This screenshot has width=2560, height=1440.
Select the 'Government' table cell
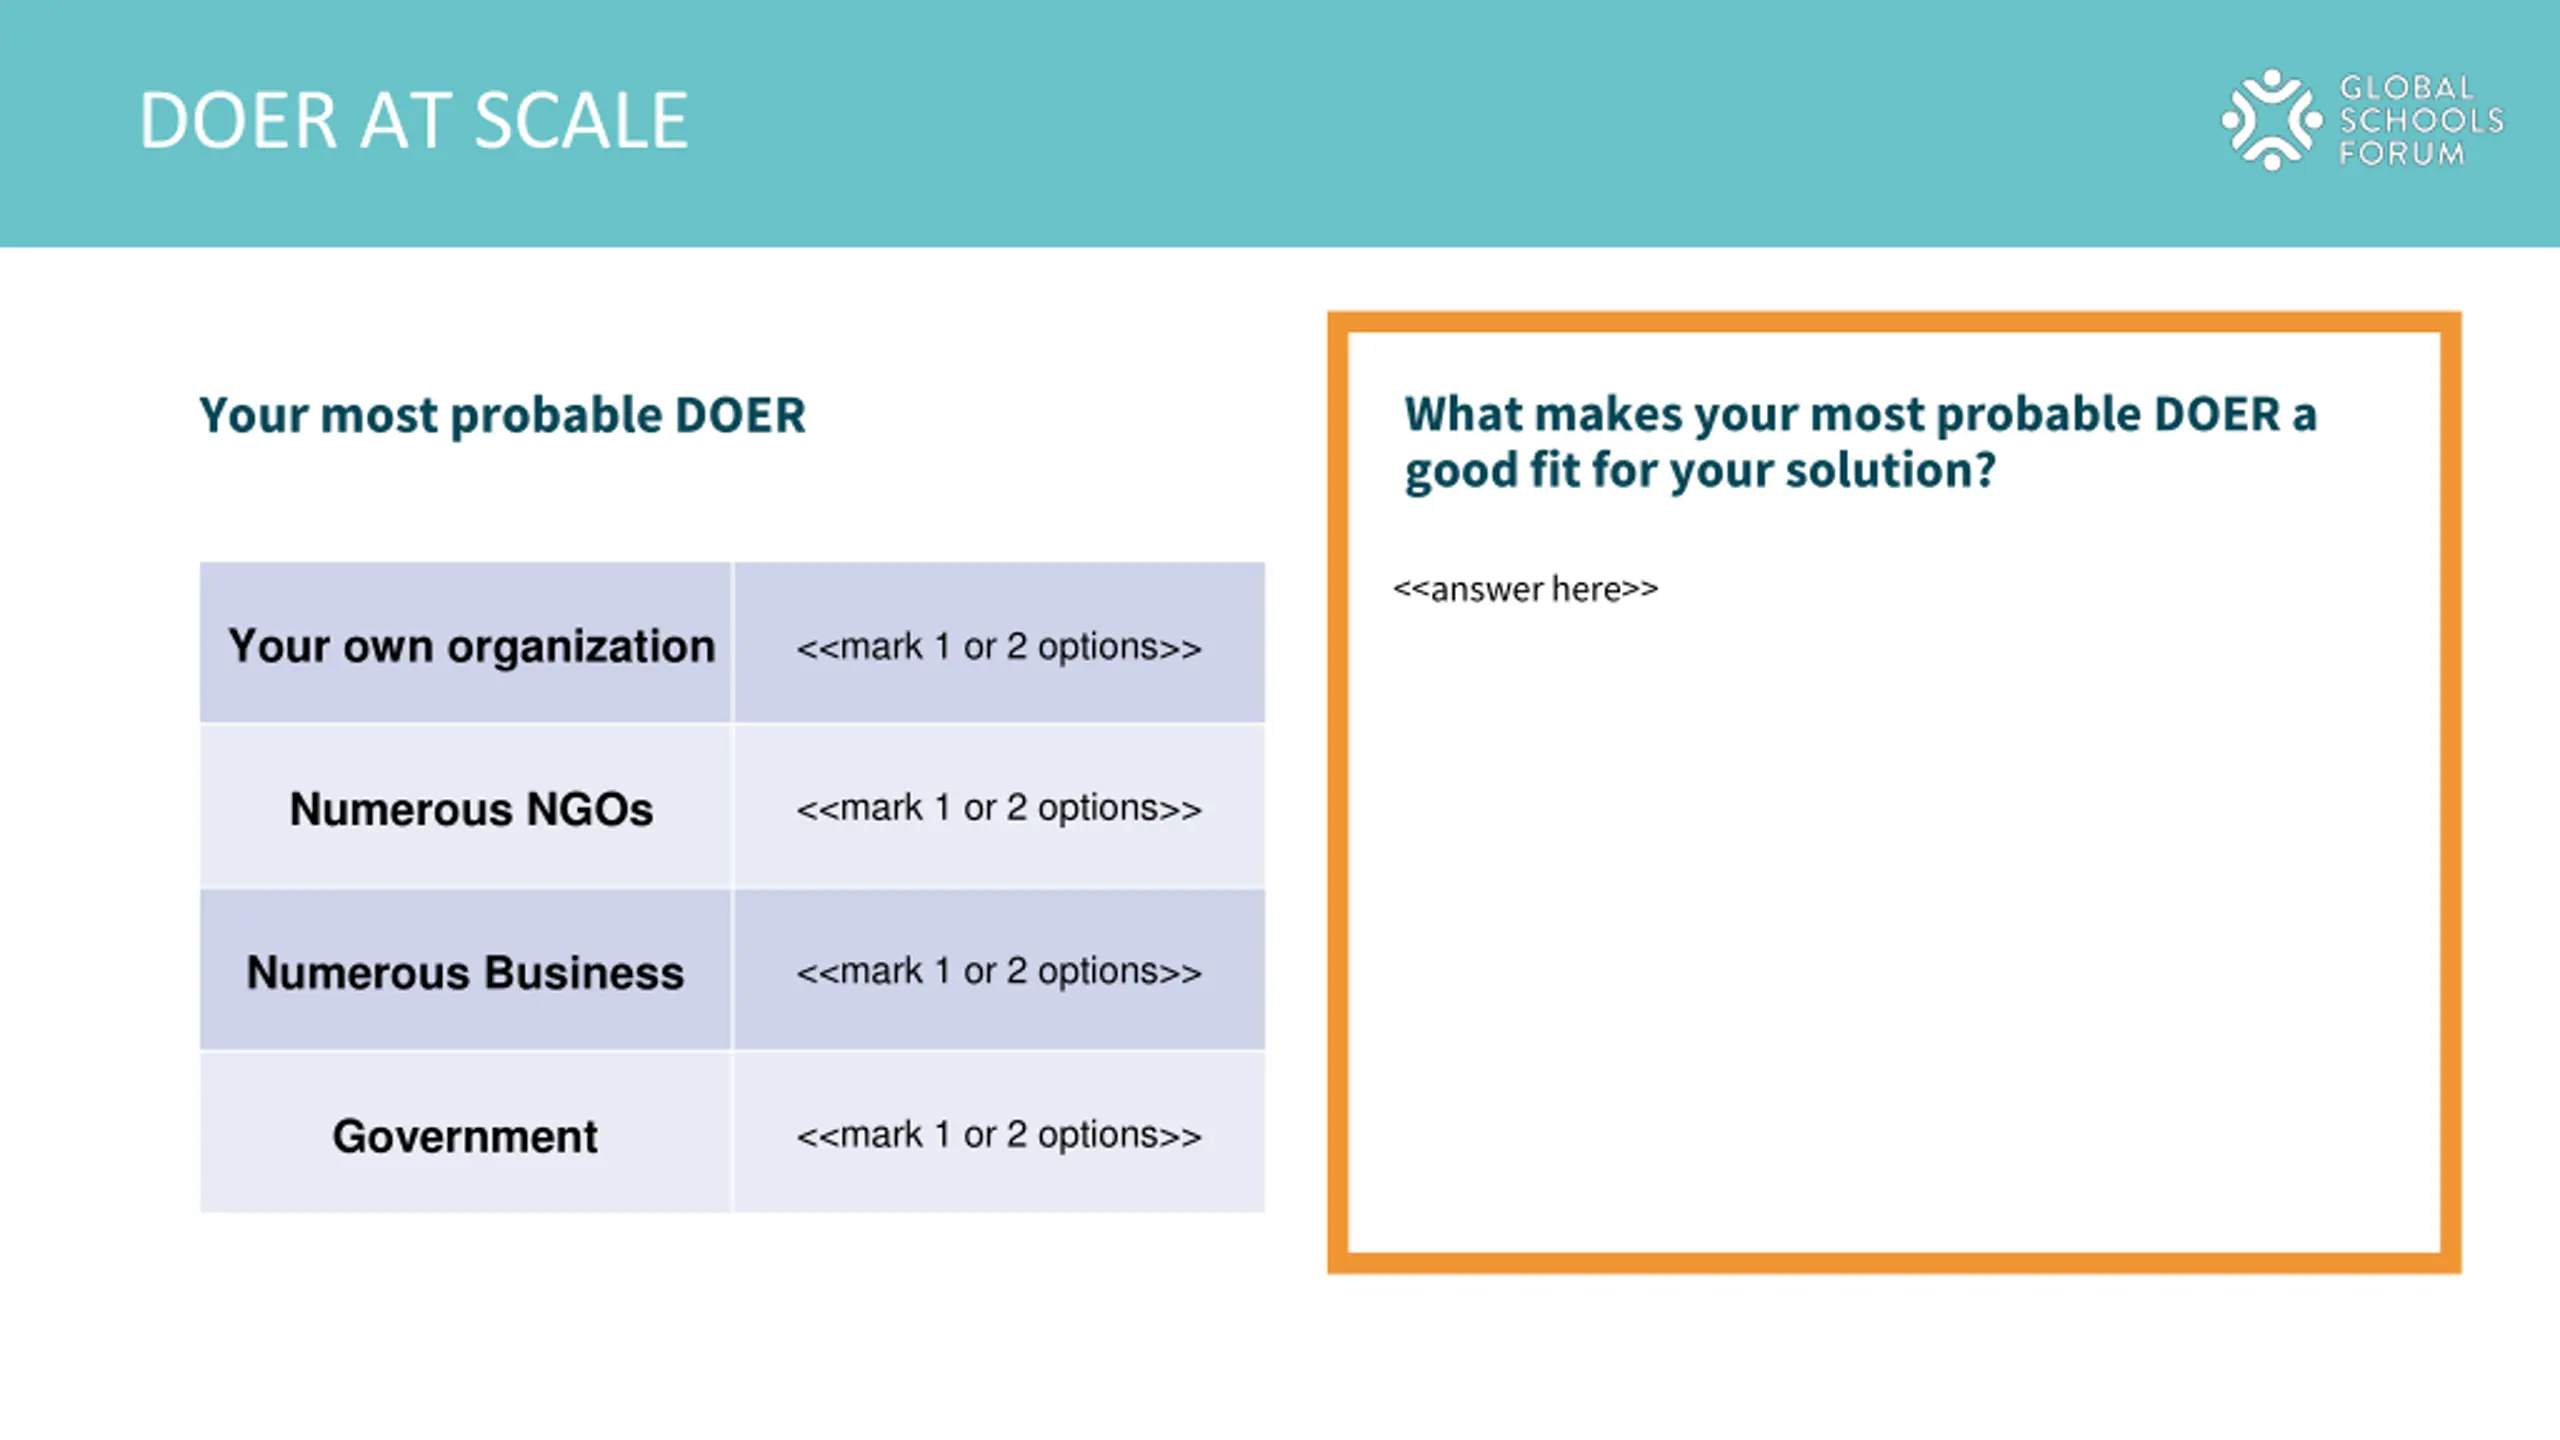pos(465,1133)
